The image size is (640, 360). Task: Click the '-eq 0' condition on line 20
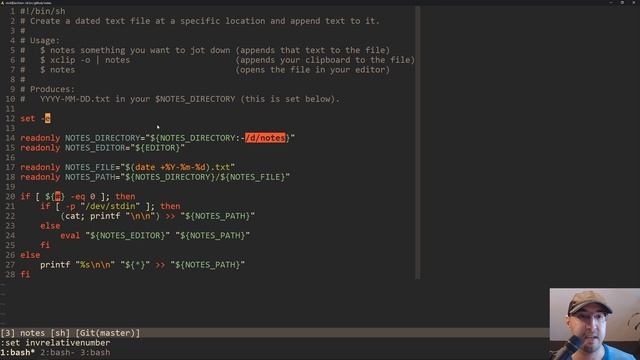point(83,196)
